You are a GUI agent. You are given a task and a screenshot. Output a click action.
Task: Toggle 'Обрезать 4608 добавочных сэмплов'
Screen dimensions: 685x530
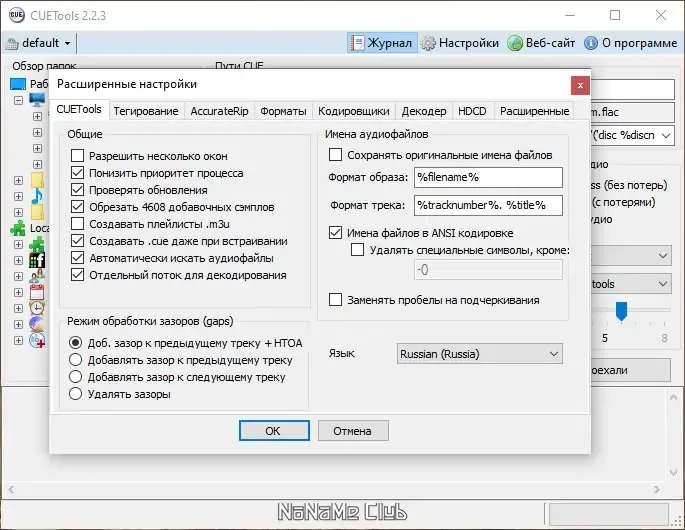pyautogui.click(x=77, y=207)
